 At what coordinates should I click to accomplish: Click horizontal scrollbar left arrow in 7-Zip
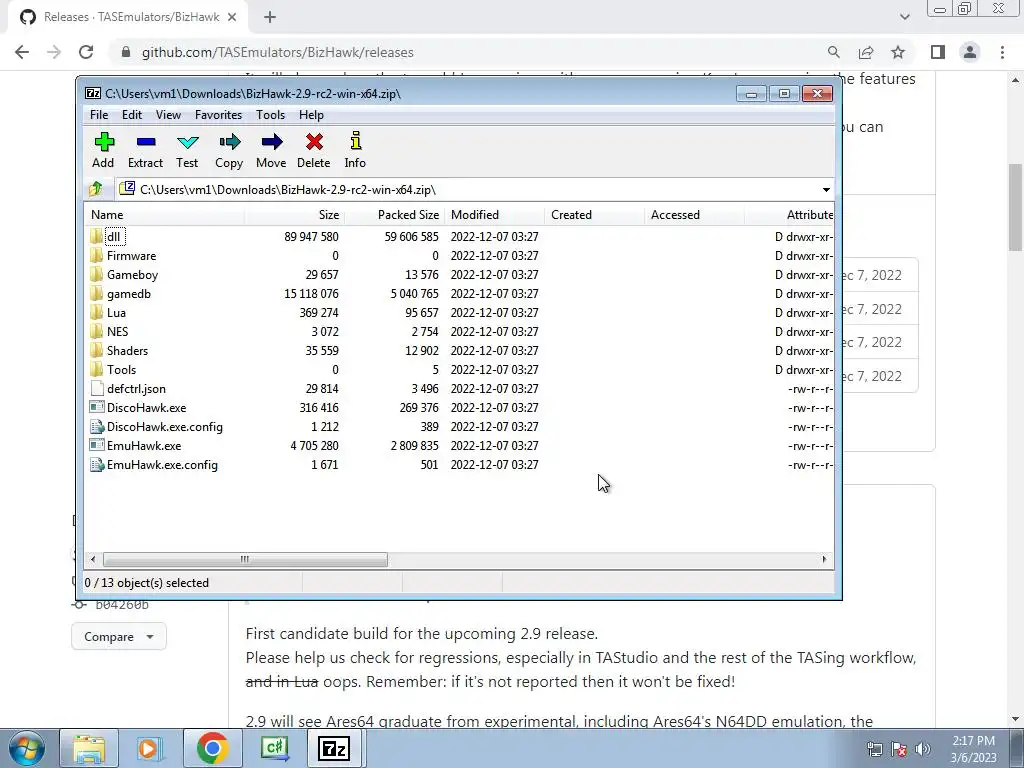click(93, 559)
